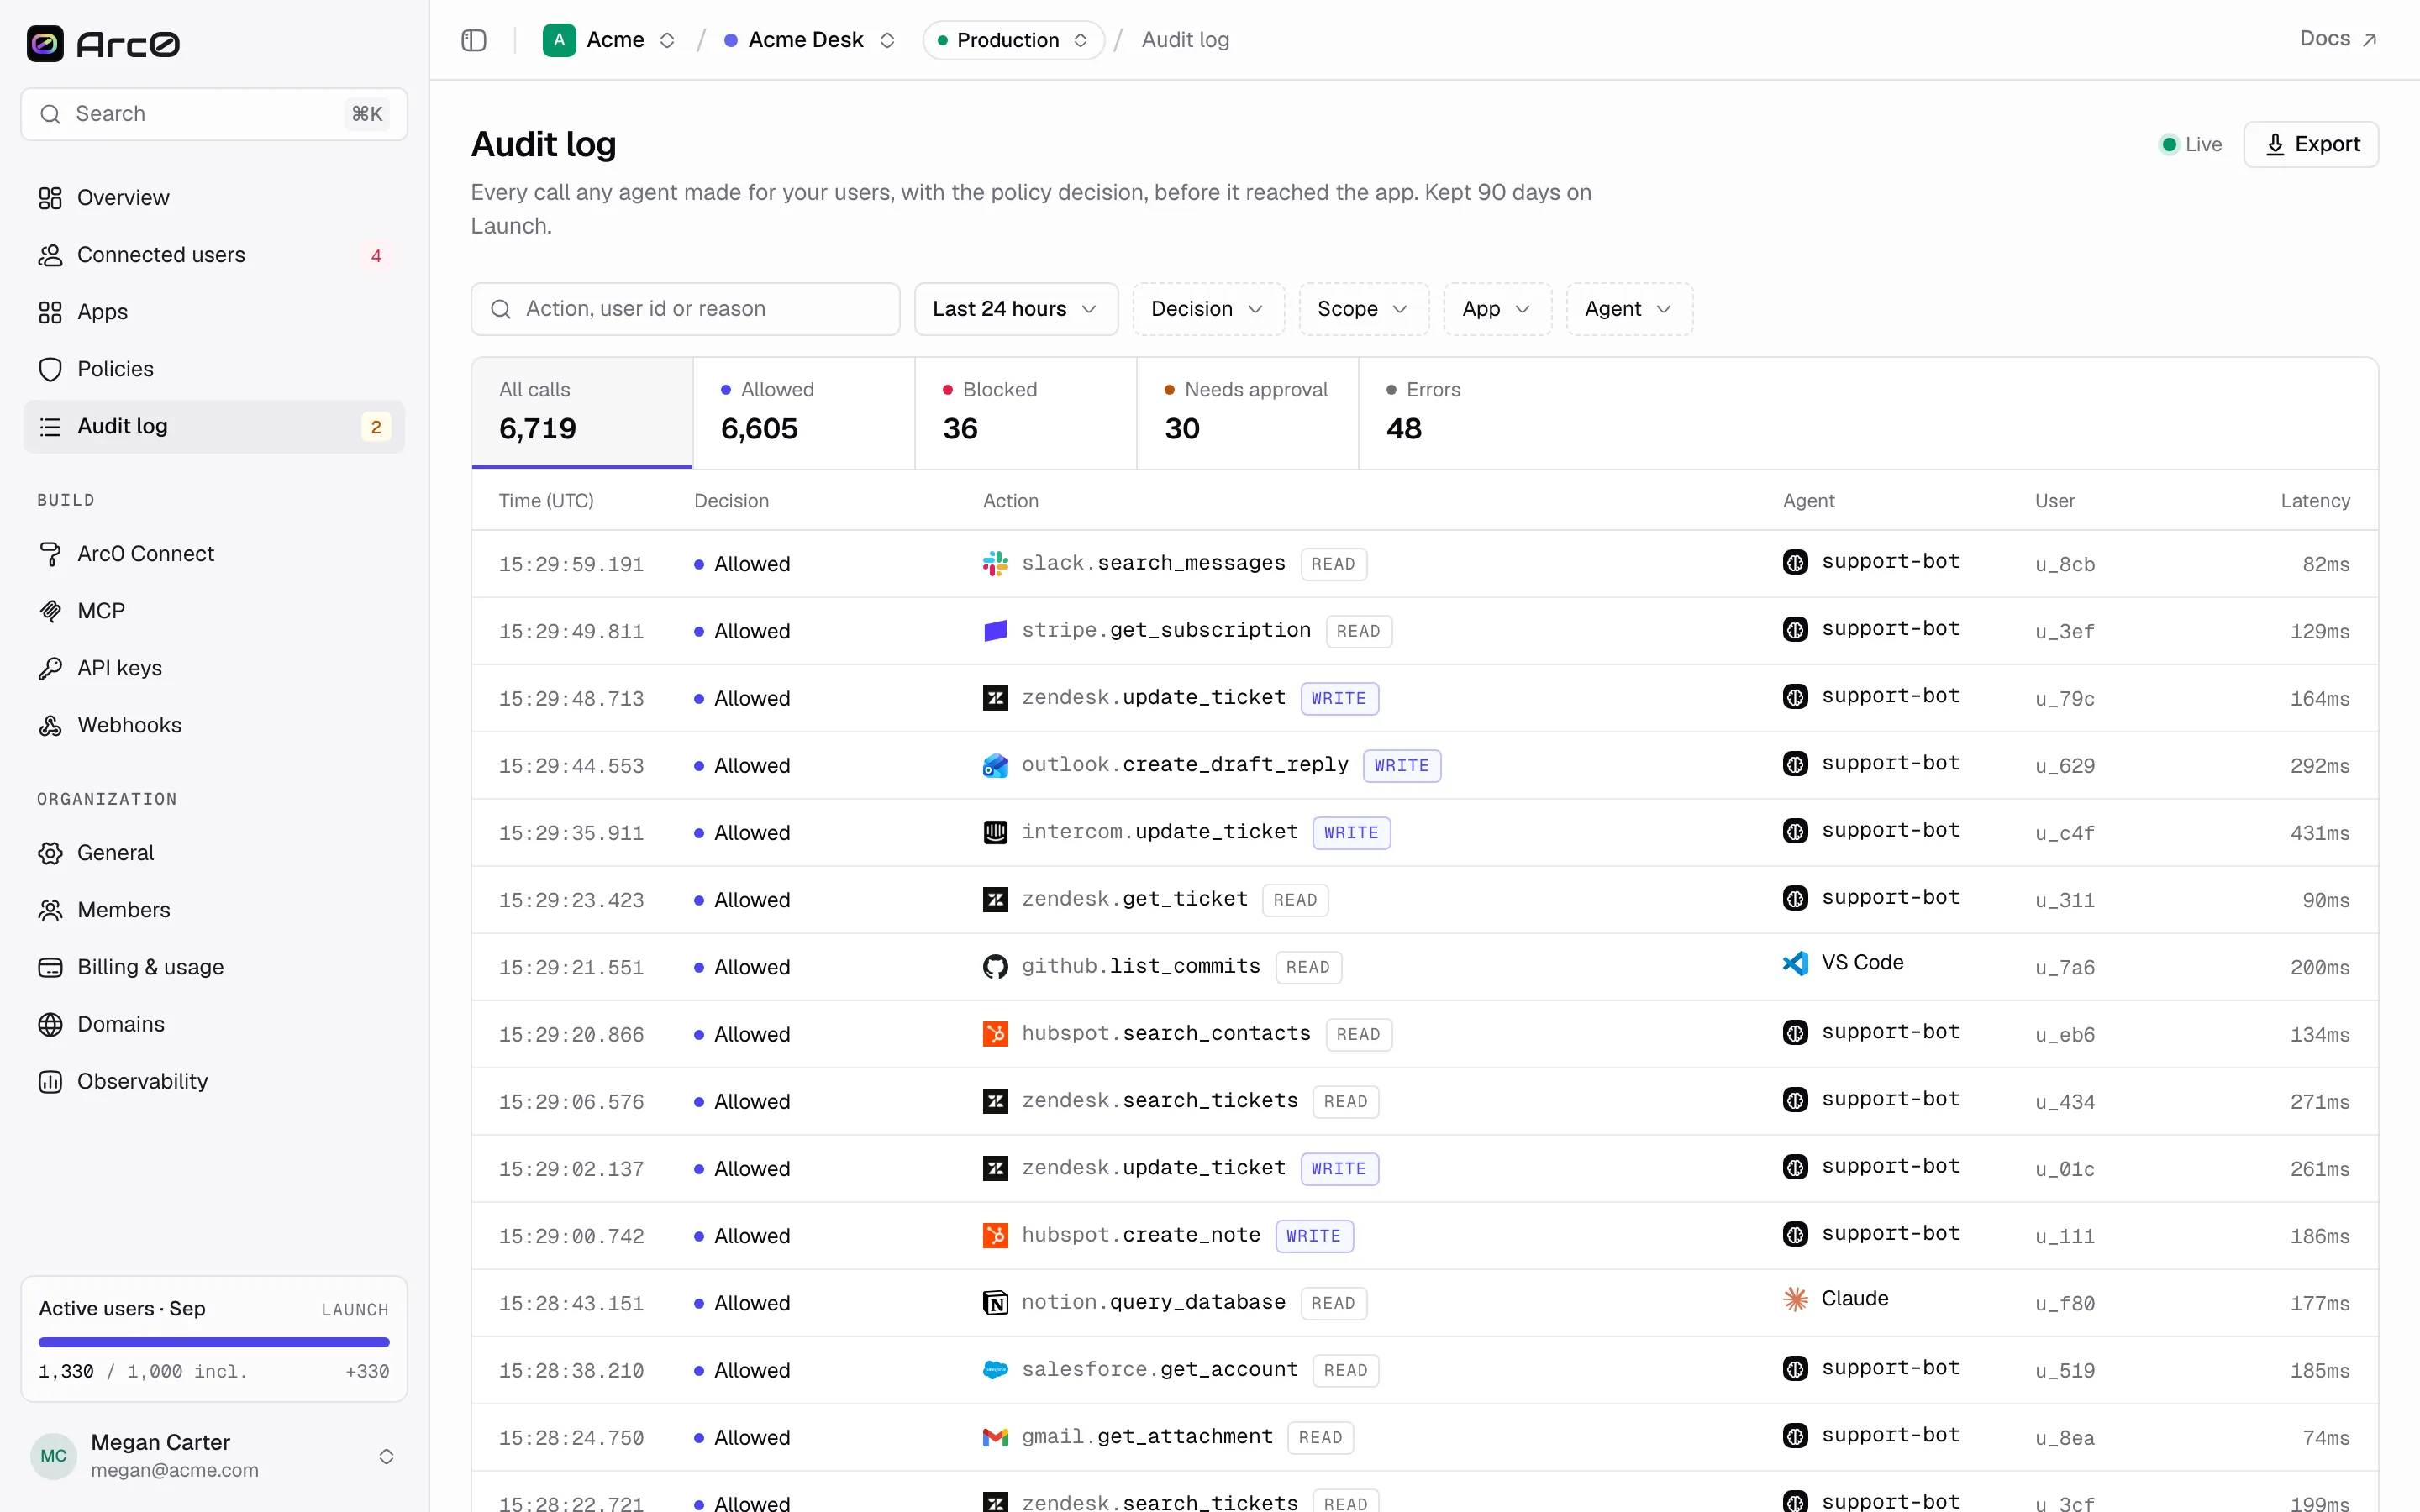The image size is (2420, 1512).
Task: Open the Policies page
Action: [x=214, y=369]
